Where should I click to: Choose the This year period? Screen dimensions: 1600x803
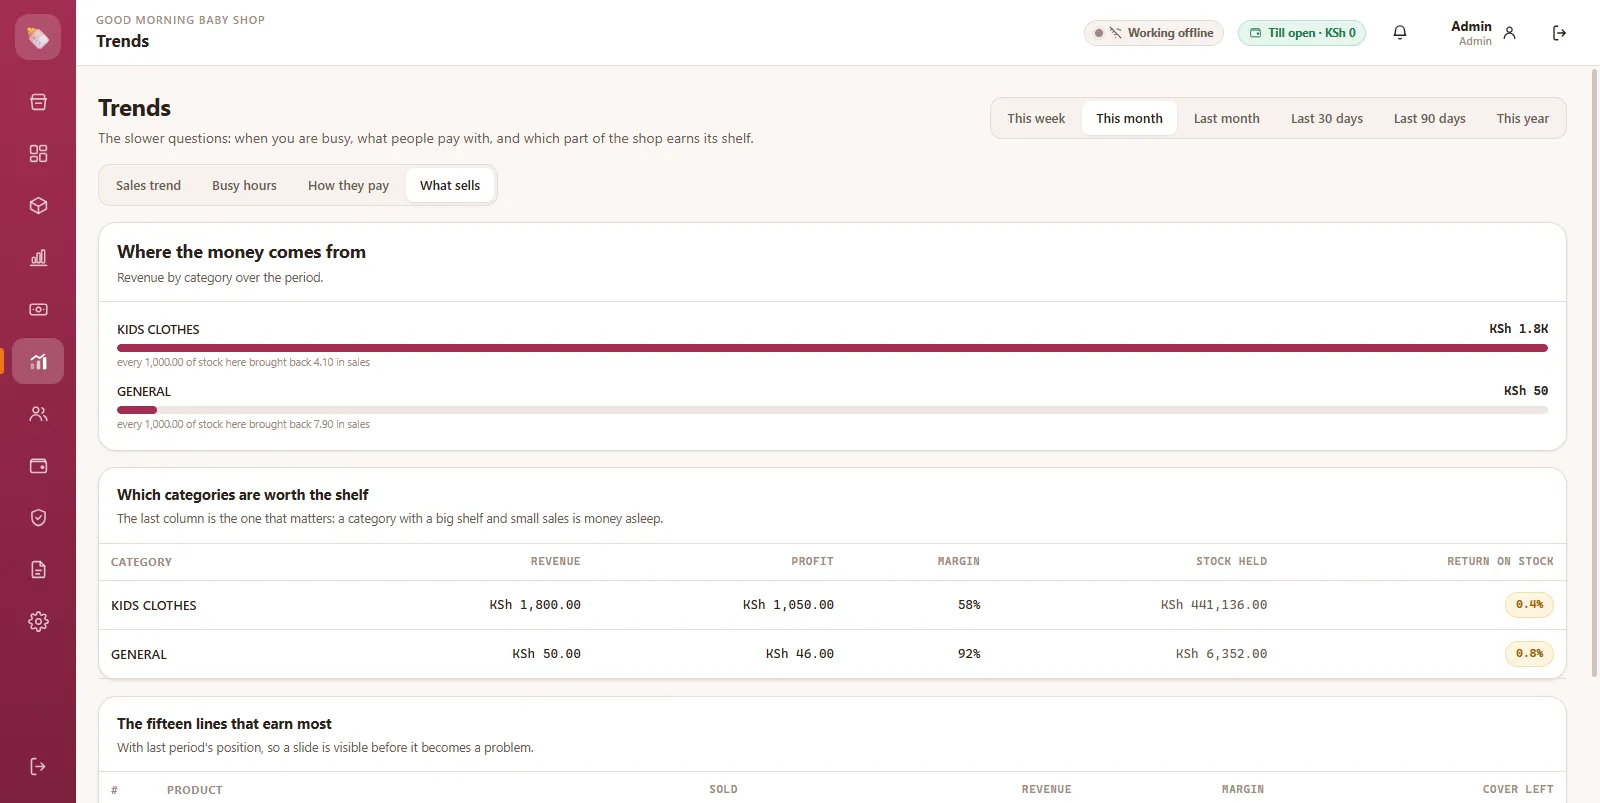[1523, 118]
